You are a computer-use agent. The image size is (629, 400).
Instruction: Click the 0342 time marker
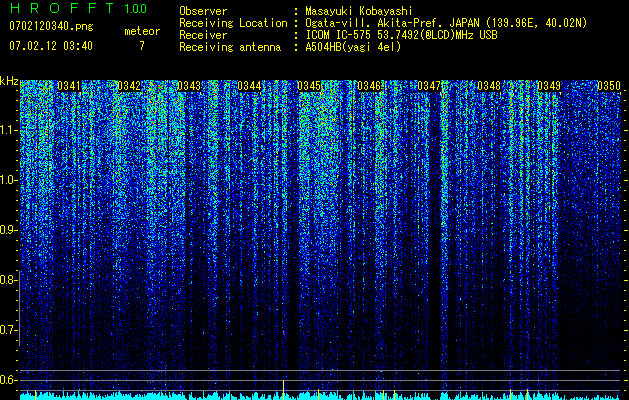pos(129,86)
